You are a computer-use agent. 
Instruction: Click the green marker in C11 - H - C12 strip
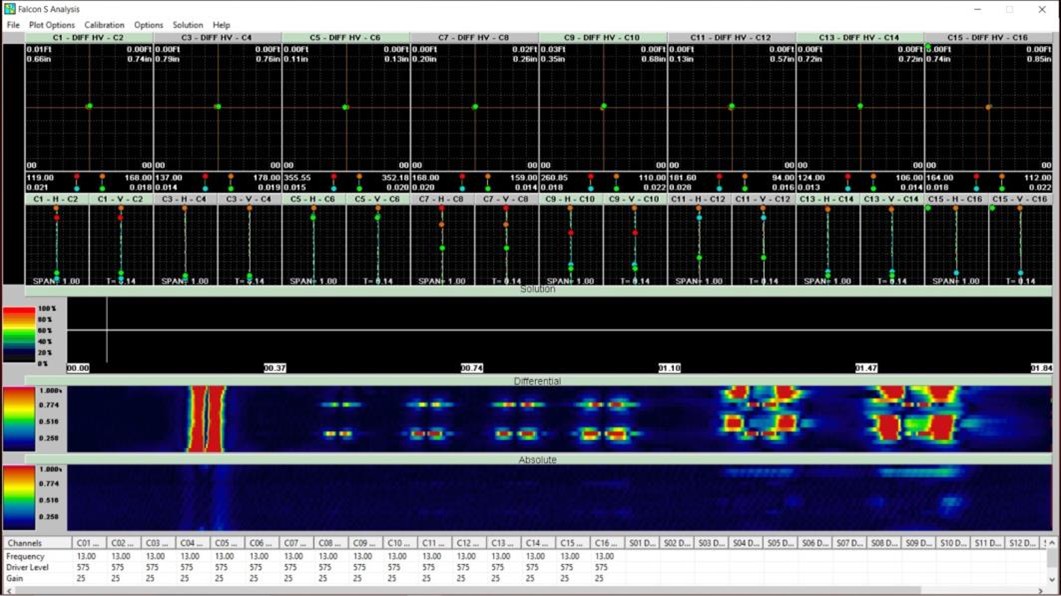(699, 258)
